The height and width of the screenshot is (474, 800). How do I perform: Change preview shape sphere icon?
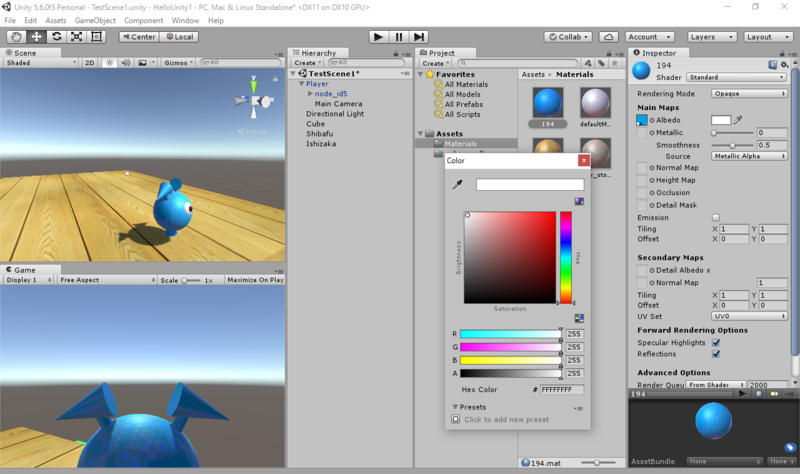(759, 393)
